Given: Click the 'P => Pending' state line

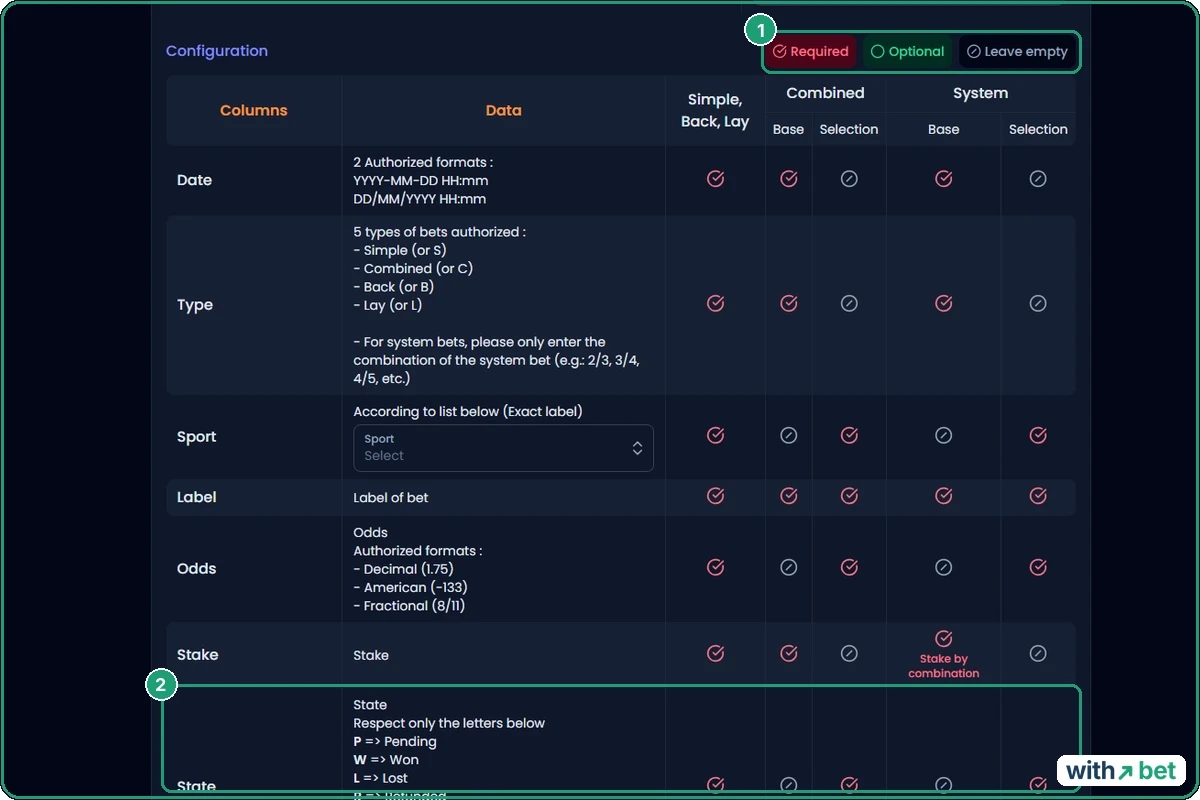Looking at the screenshot, I should click(395, 741).
